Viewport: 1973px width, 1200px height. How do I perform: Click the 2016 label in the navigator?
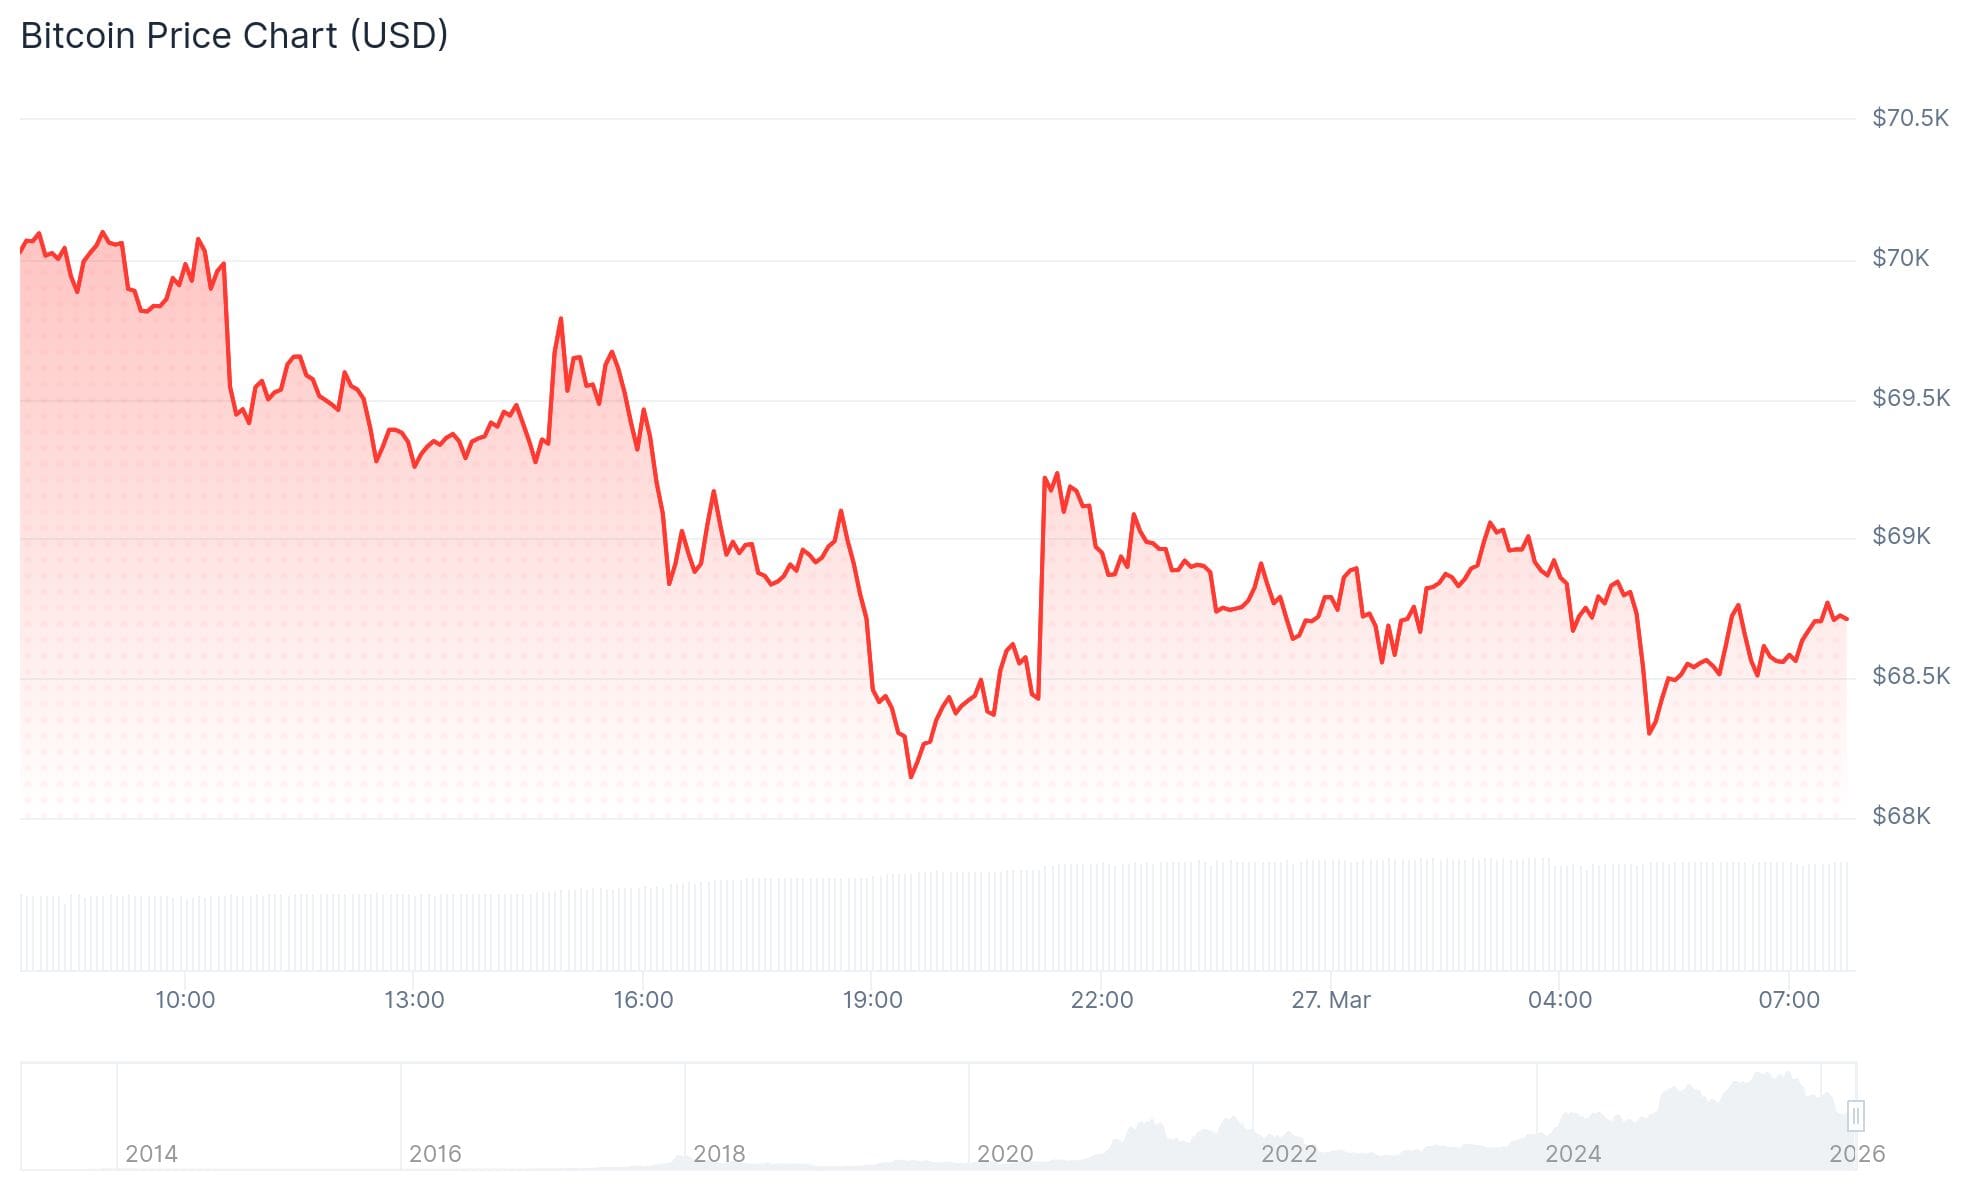[x=435, y=1154]
